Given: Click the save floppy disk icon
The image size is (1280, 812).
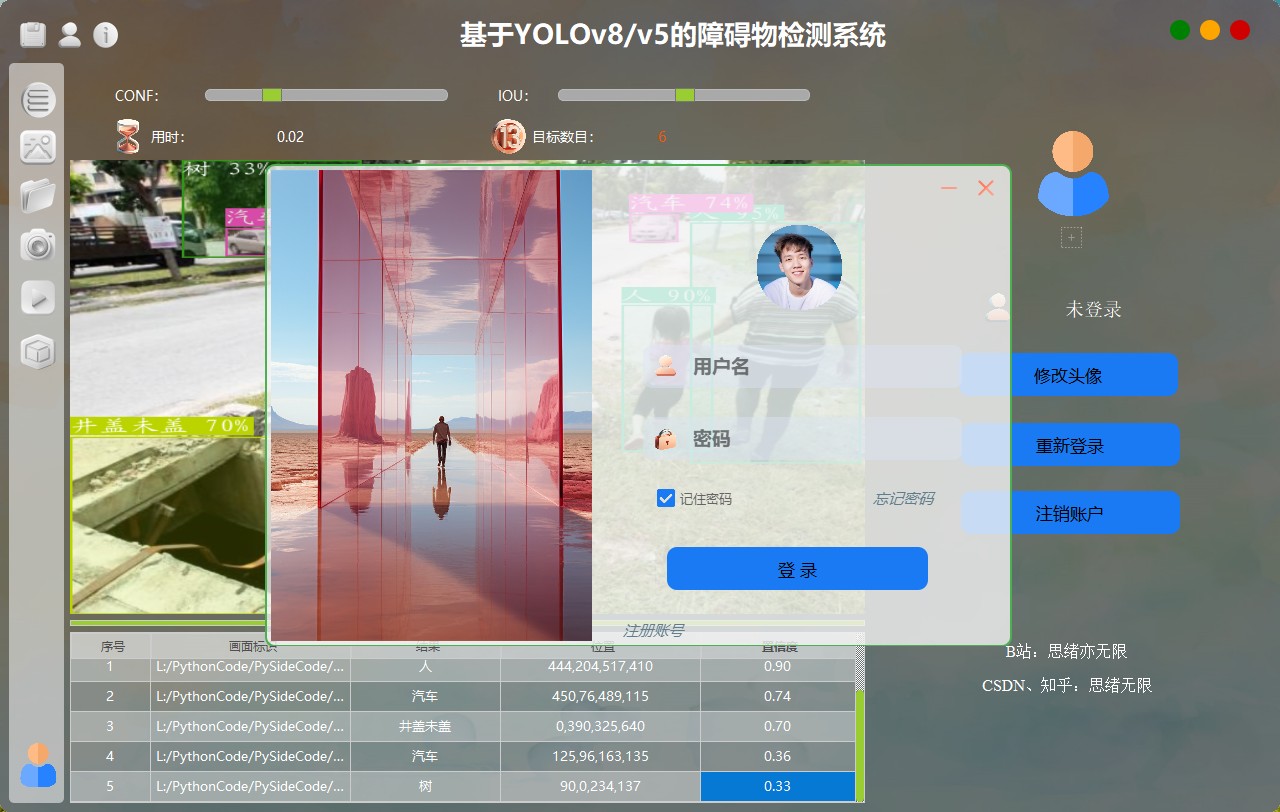Looking at the screenshot, I should 34,35.
